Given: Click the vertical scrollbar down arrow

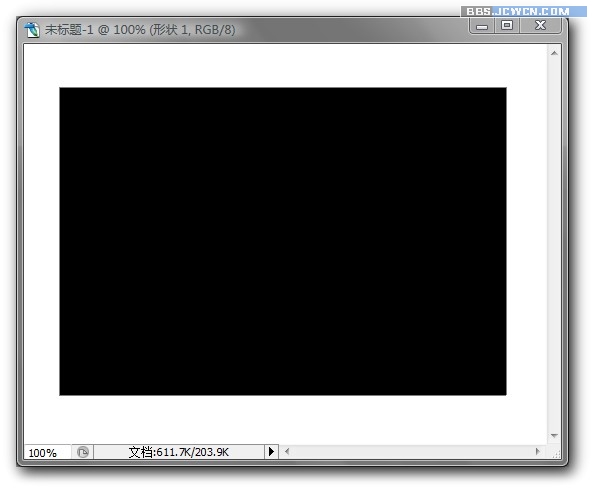Looking at the screenshot, I should click(x=554, y=436).
